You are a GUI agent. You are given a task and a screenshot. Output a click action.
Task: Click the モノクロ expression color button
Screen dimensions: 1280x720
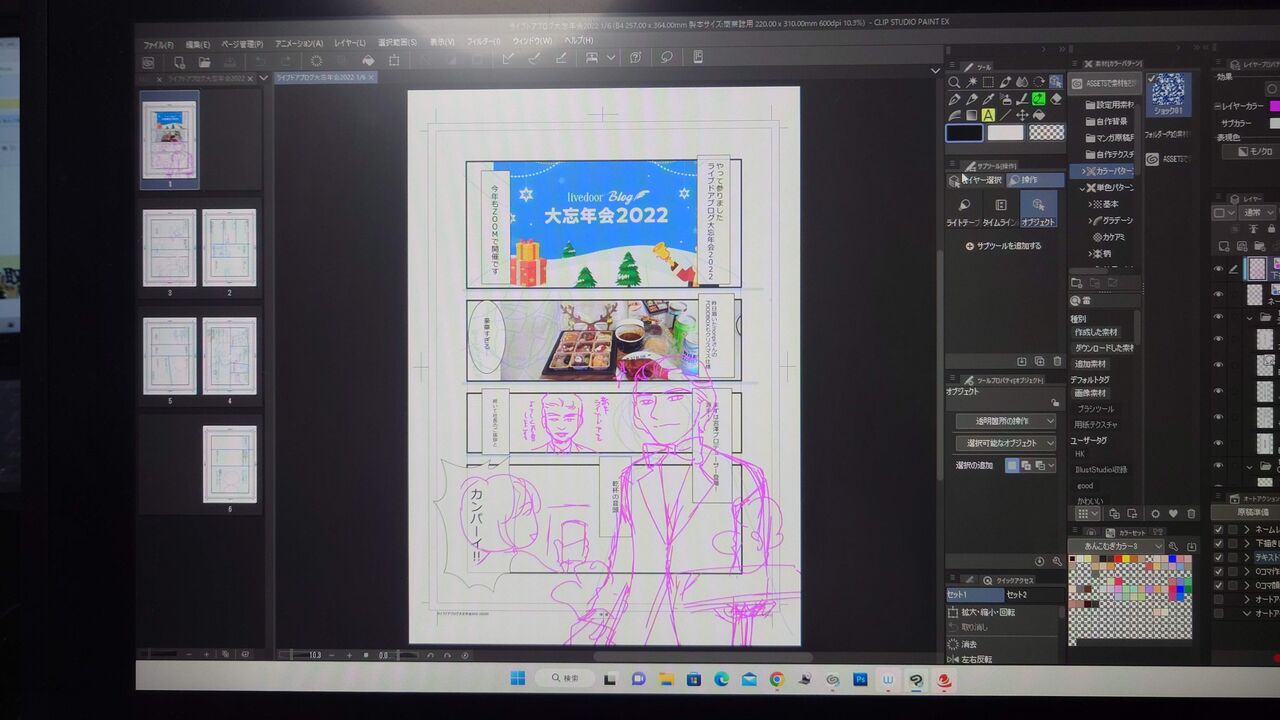point(1250,152)
